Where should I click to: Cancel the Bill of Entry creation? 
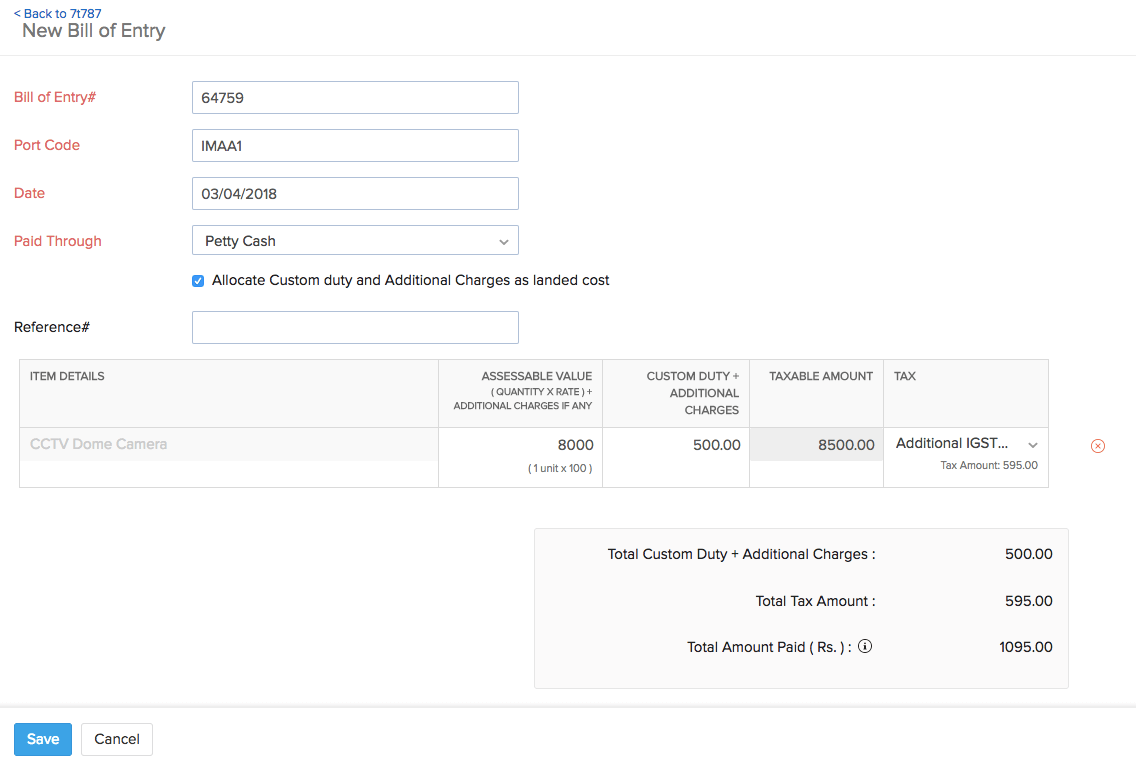116,739
